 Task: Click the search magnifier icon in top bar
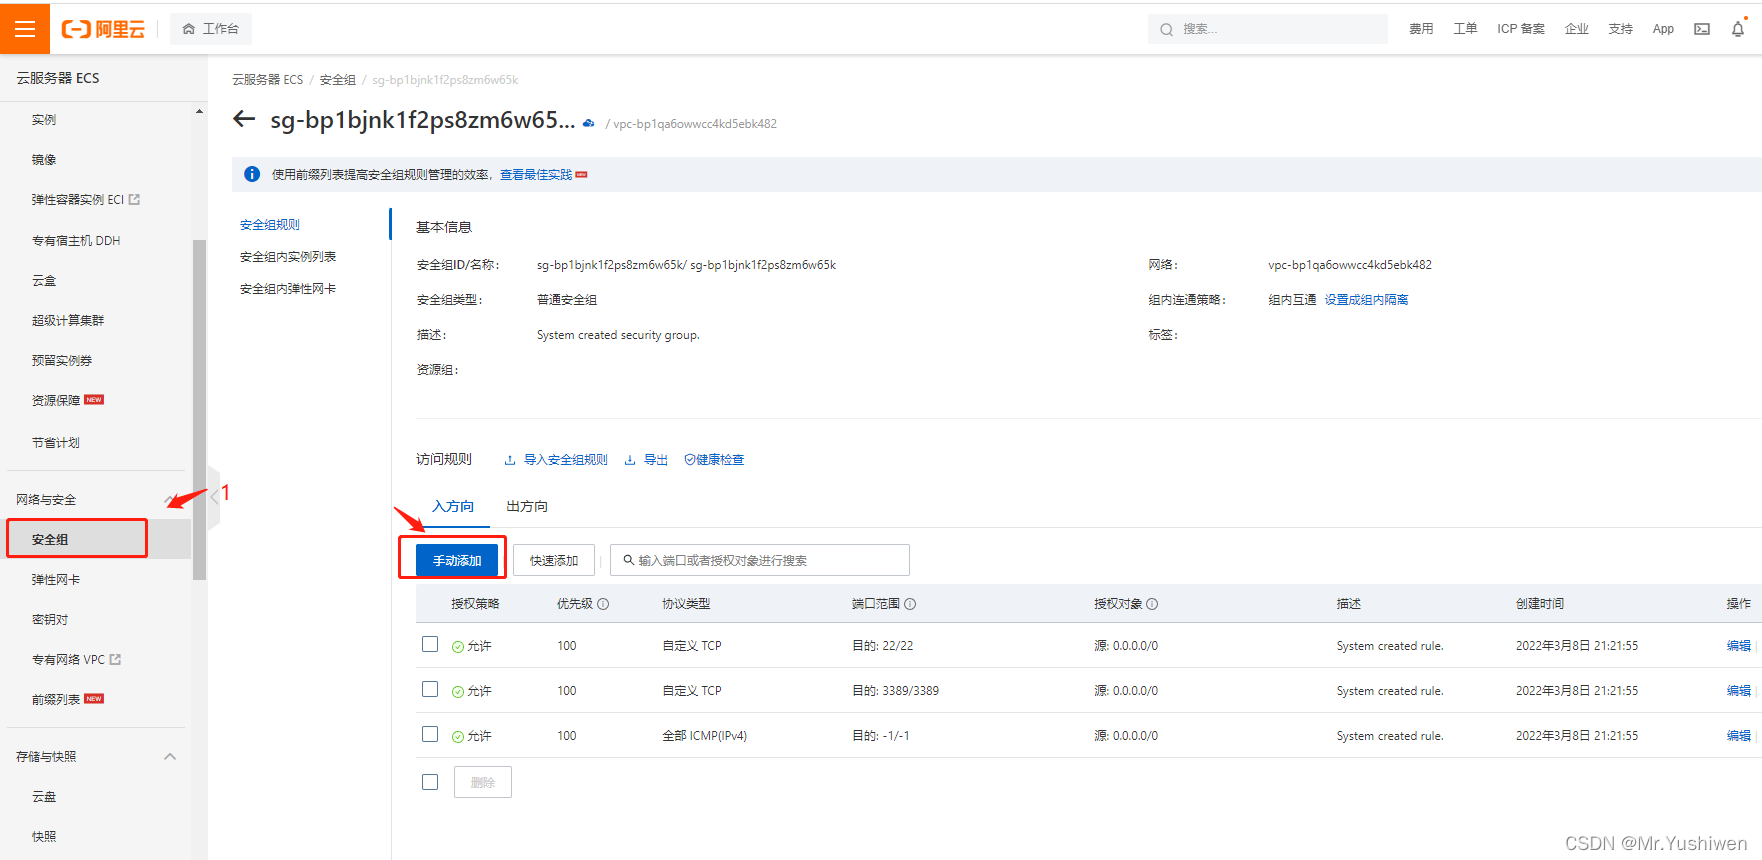pyautogui.click(x=1166, y=30)
